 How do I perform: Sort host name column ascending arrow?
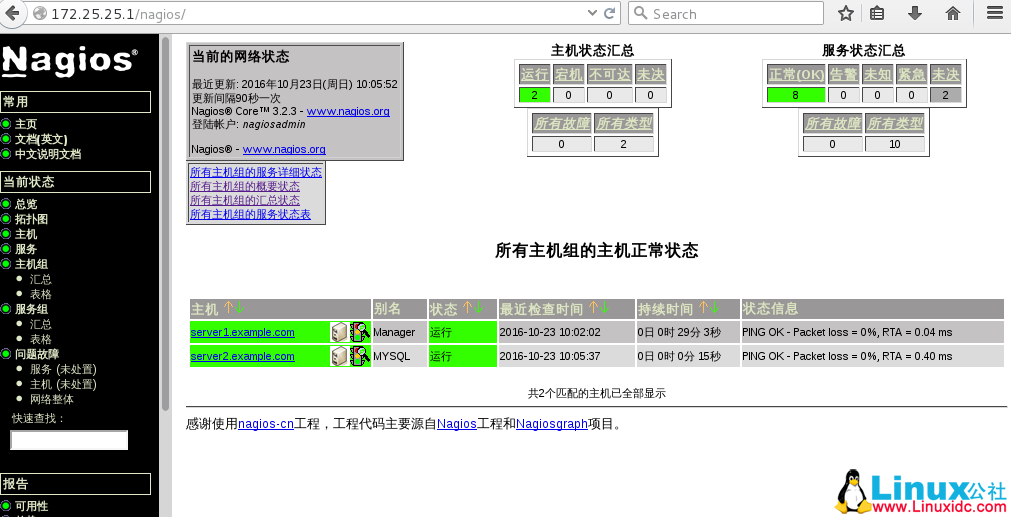(x=228, y=309)
